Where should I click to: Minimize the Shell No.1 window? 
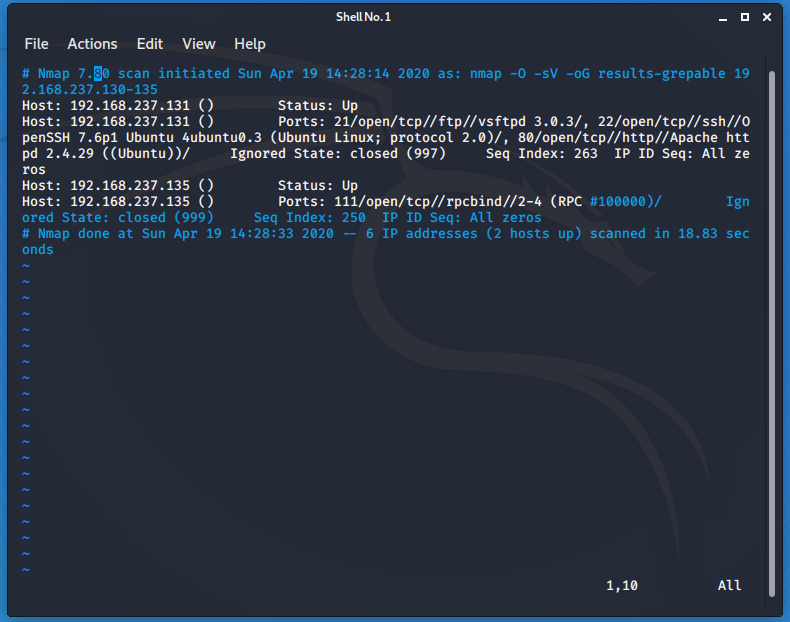coord(722,17)
